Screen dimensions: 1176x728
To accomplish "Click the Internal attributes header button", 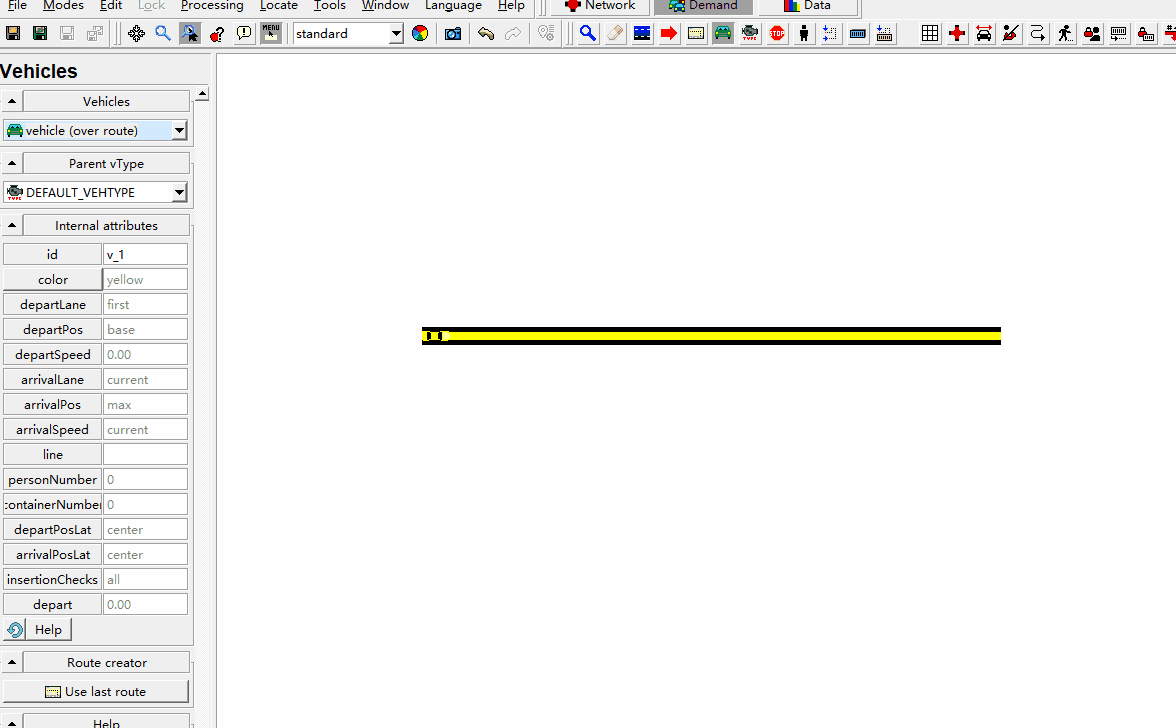I will (x=106, y=226).
